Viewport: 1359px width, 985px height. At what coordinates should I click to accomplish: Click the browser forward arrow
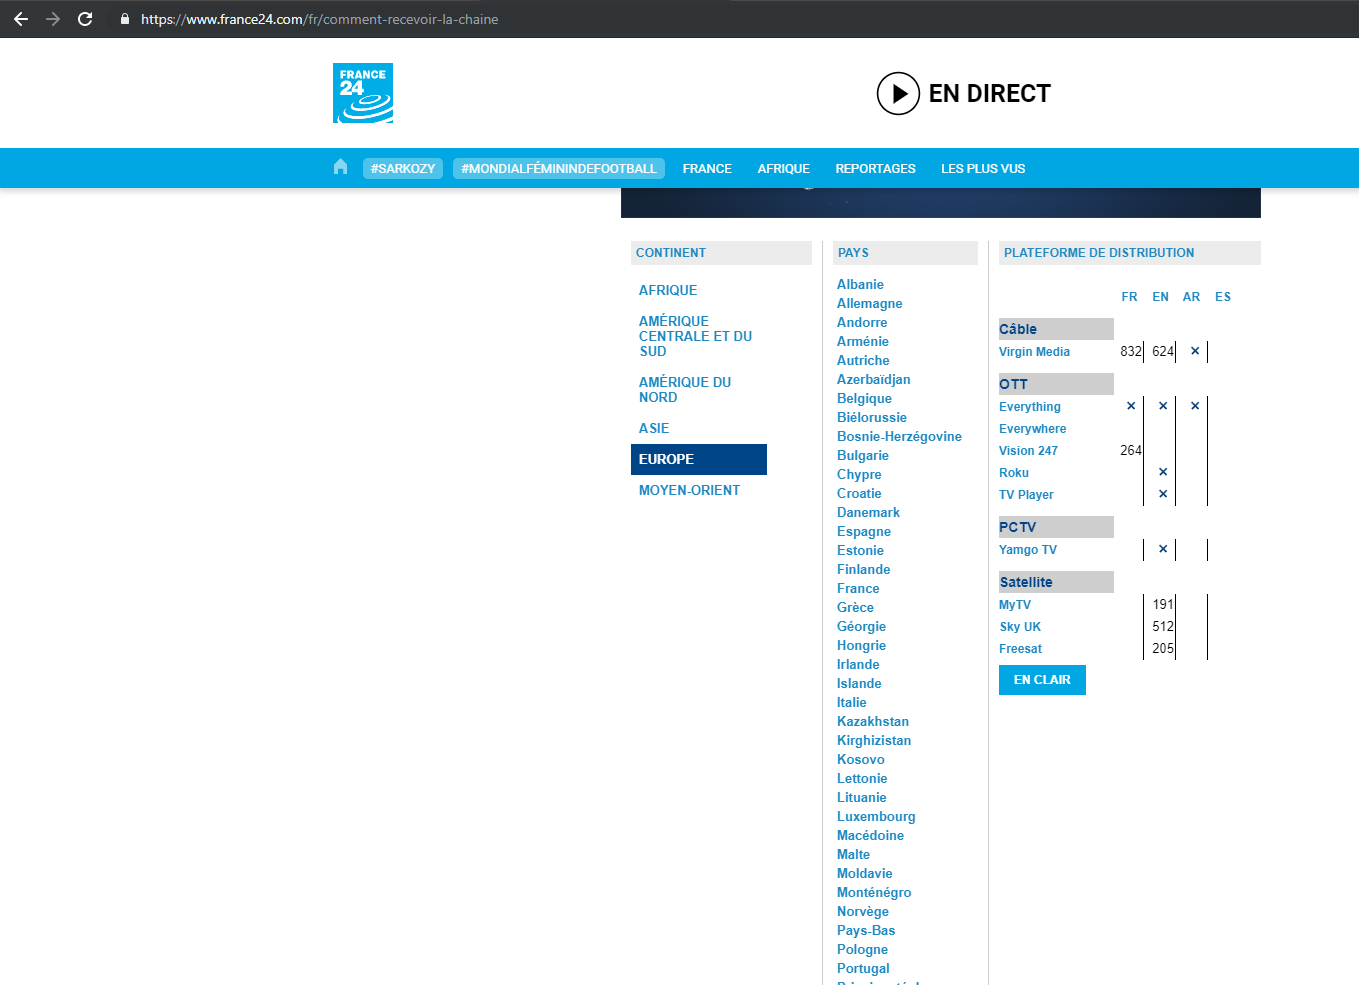click(53, 19)
